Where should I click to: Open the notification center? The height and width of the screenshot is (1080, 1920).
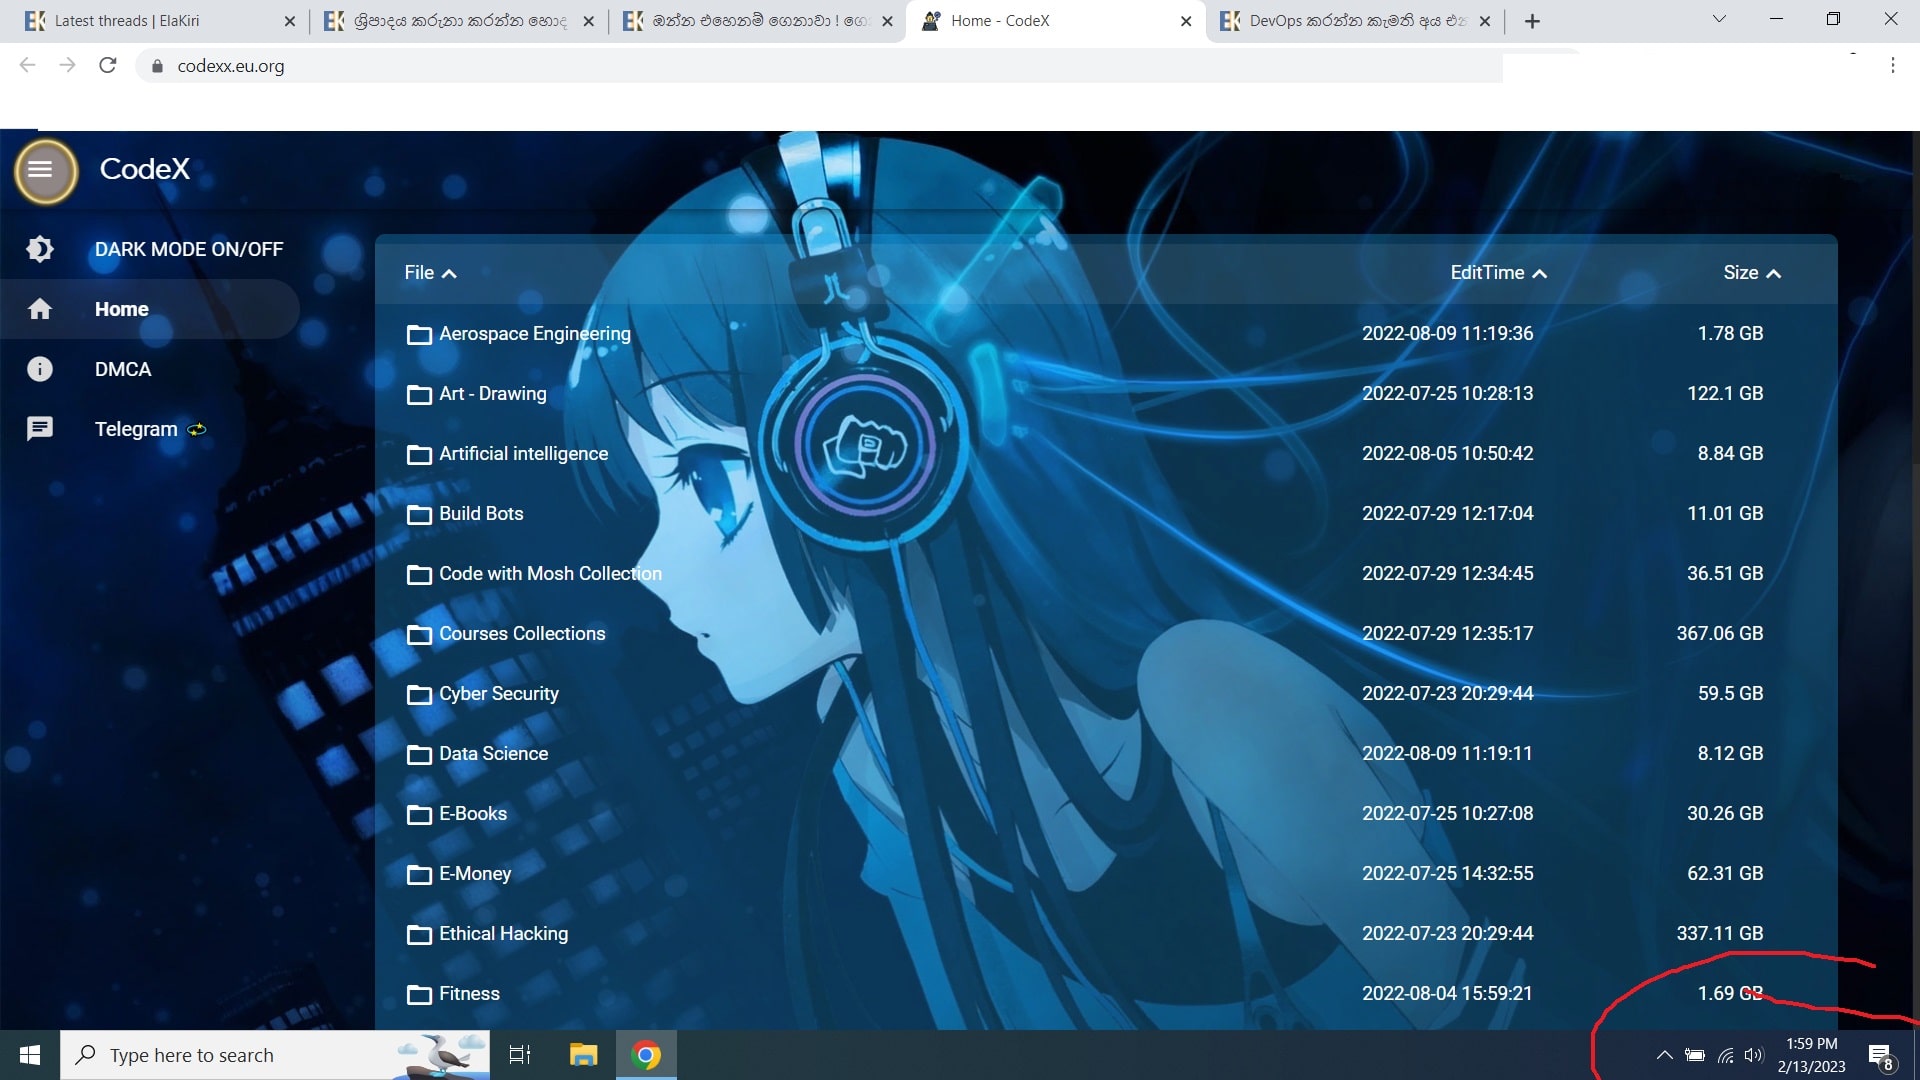[x=1880, y=1056]
